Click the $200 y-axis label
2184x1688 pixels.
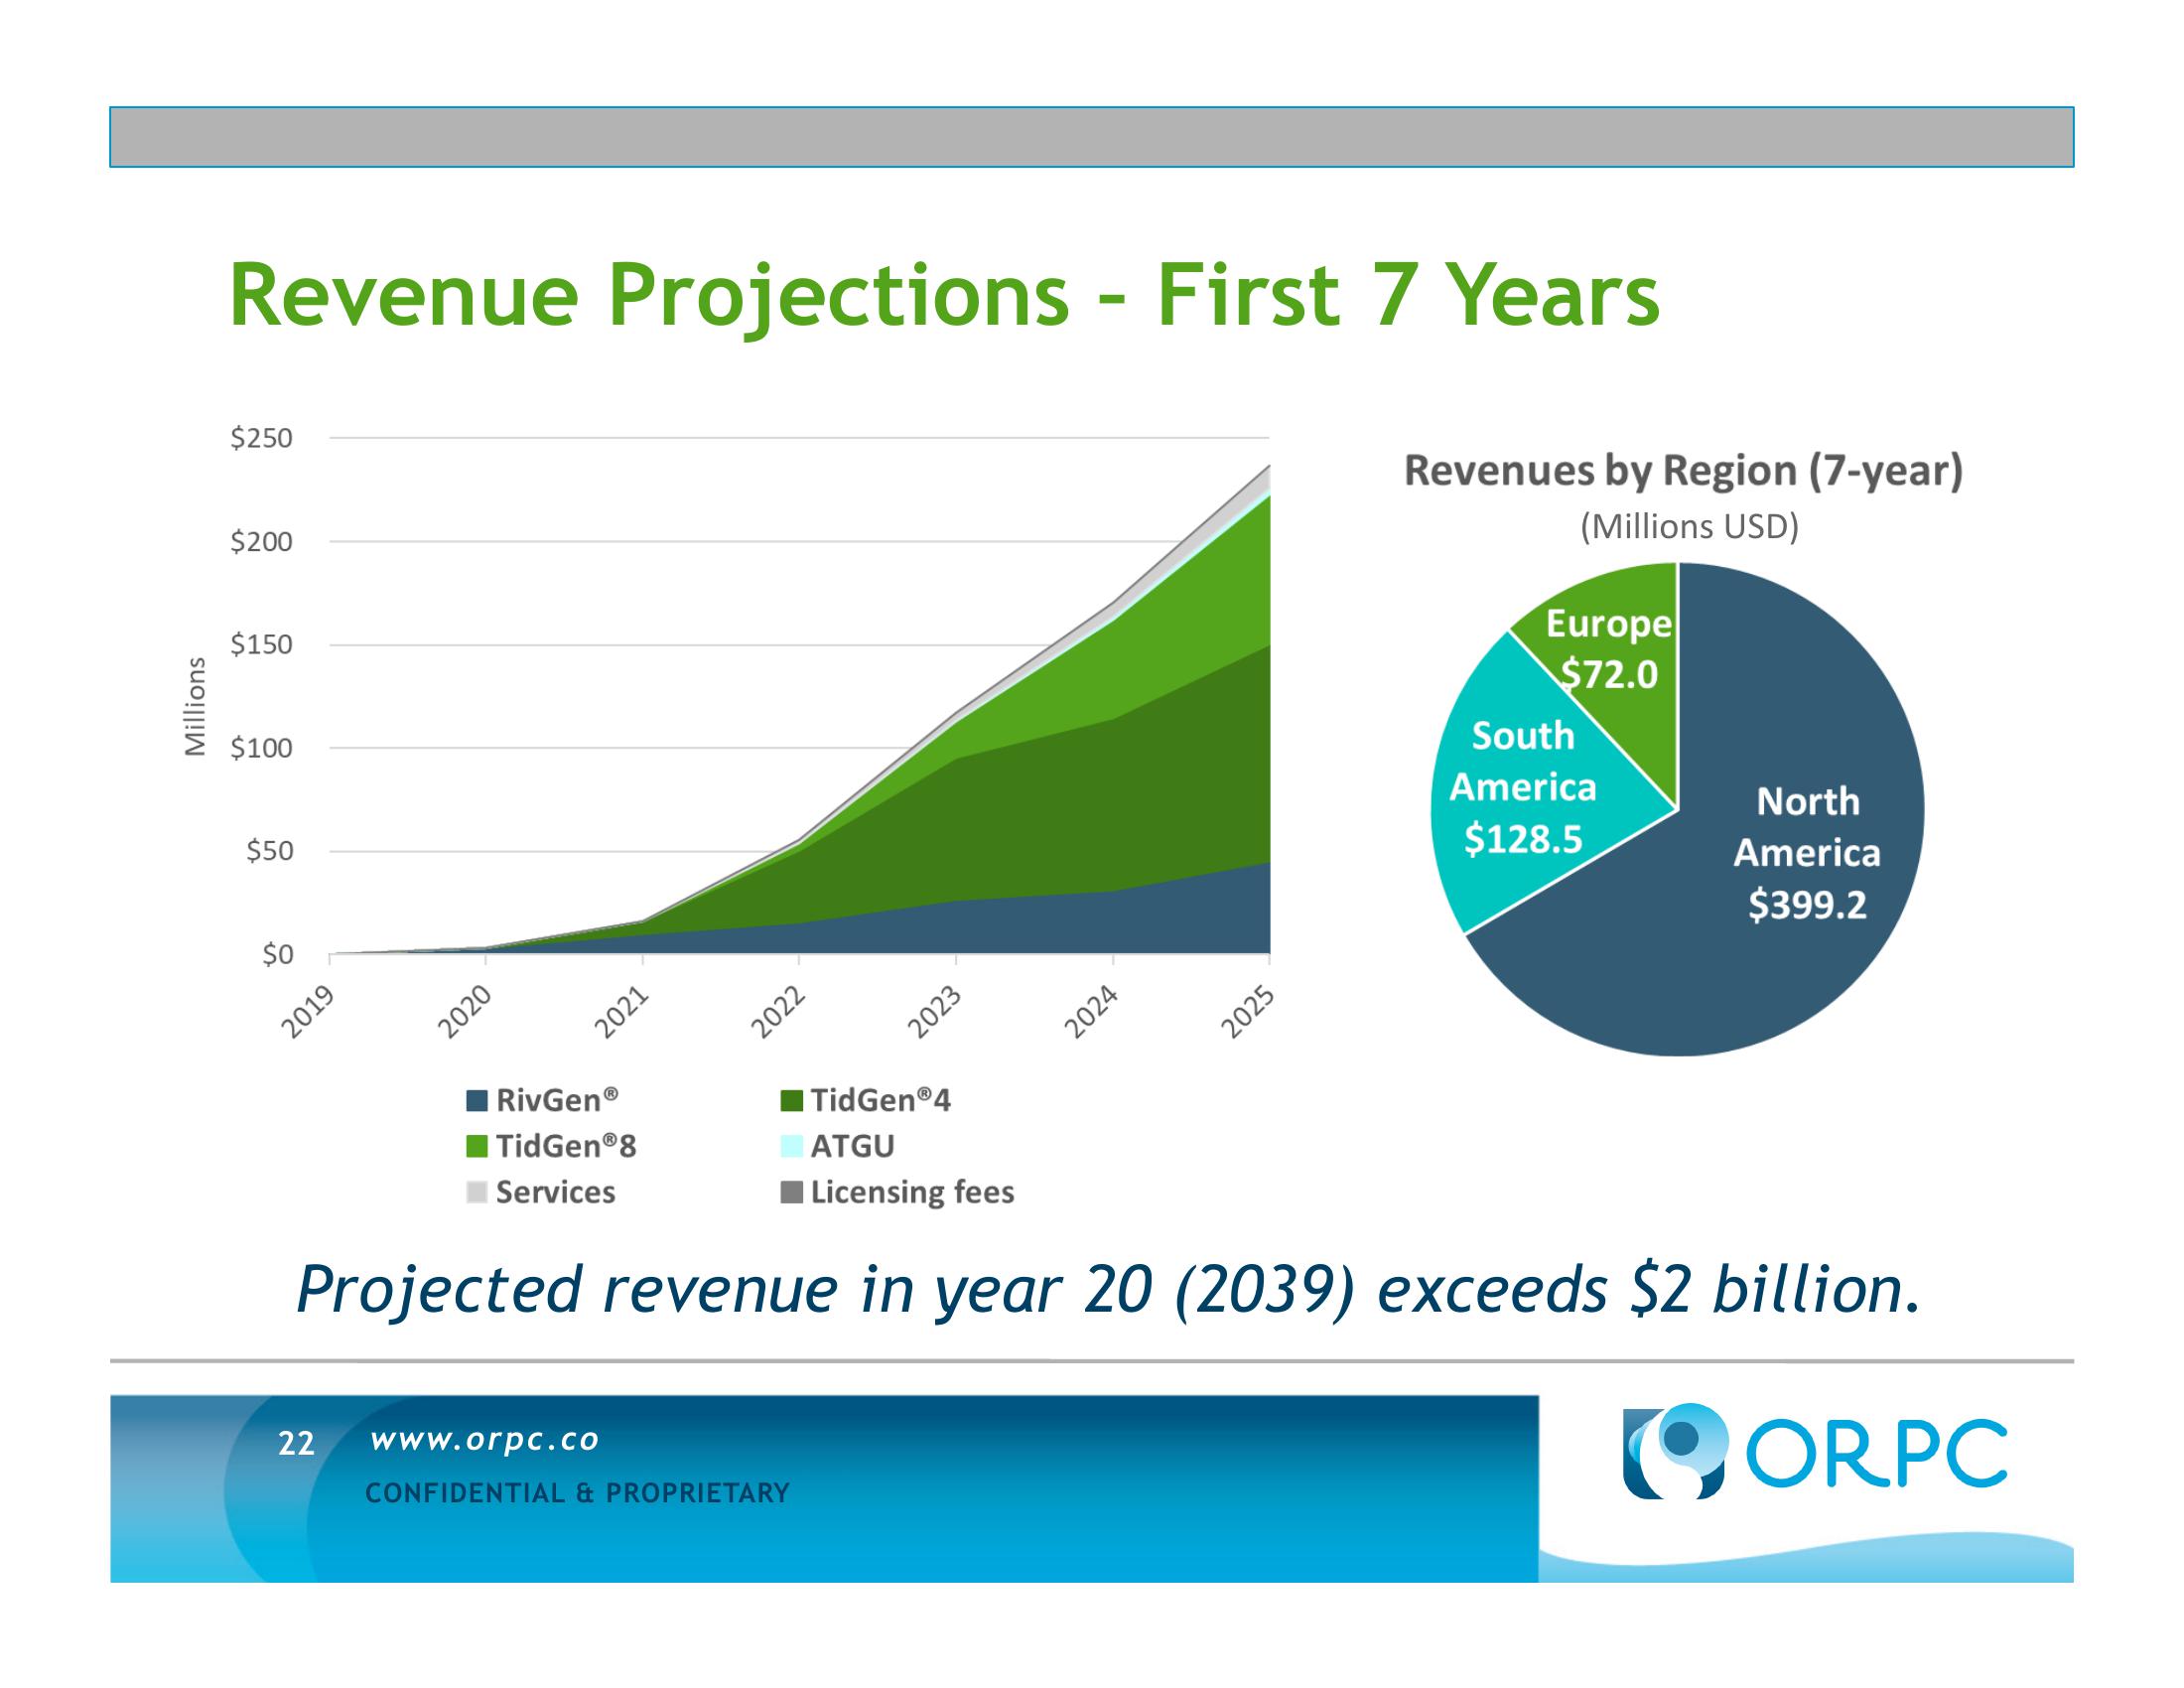[x=261, y=542]
